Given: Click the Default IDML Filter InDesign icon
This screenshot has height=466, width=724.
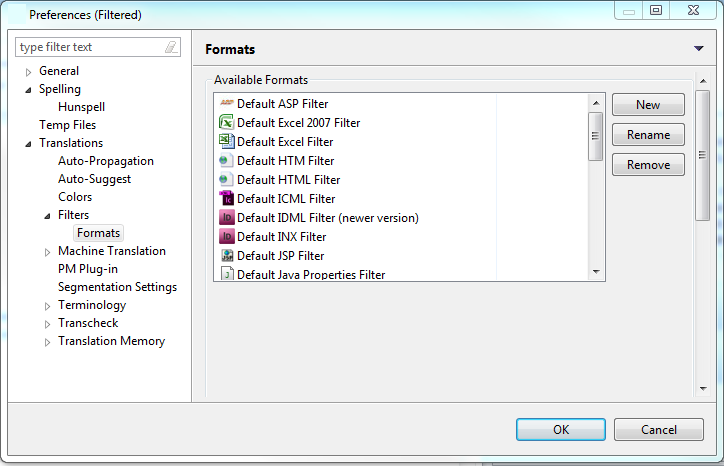Looking at the screenshot, I should [226, 217].
